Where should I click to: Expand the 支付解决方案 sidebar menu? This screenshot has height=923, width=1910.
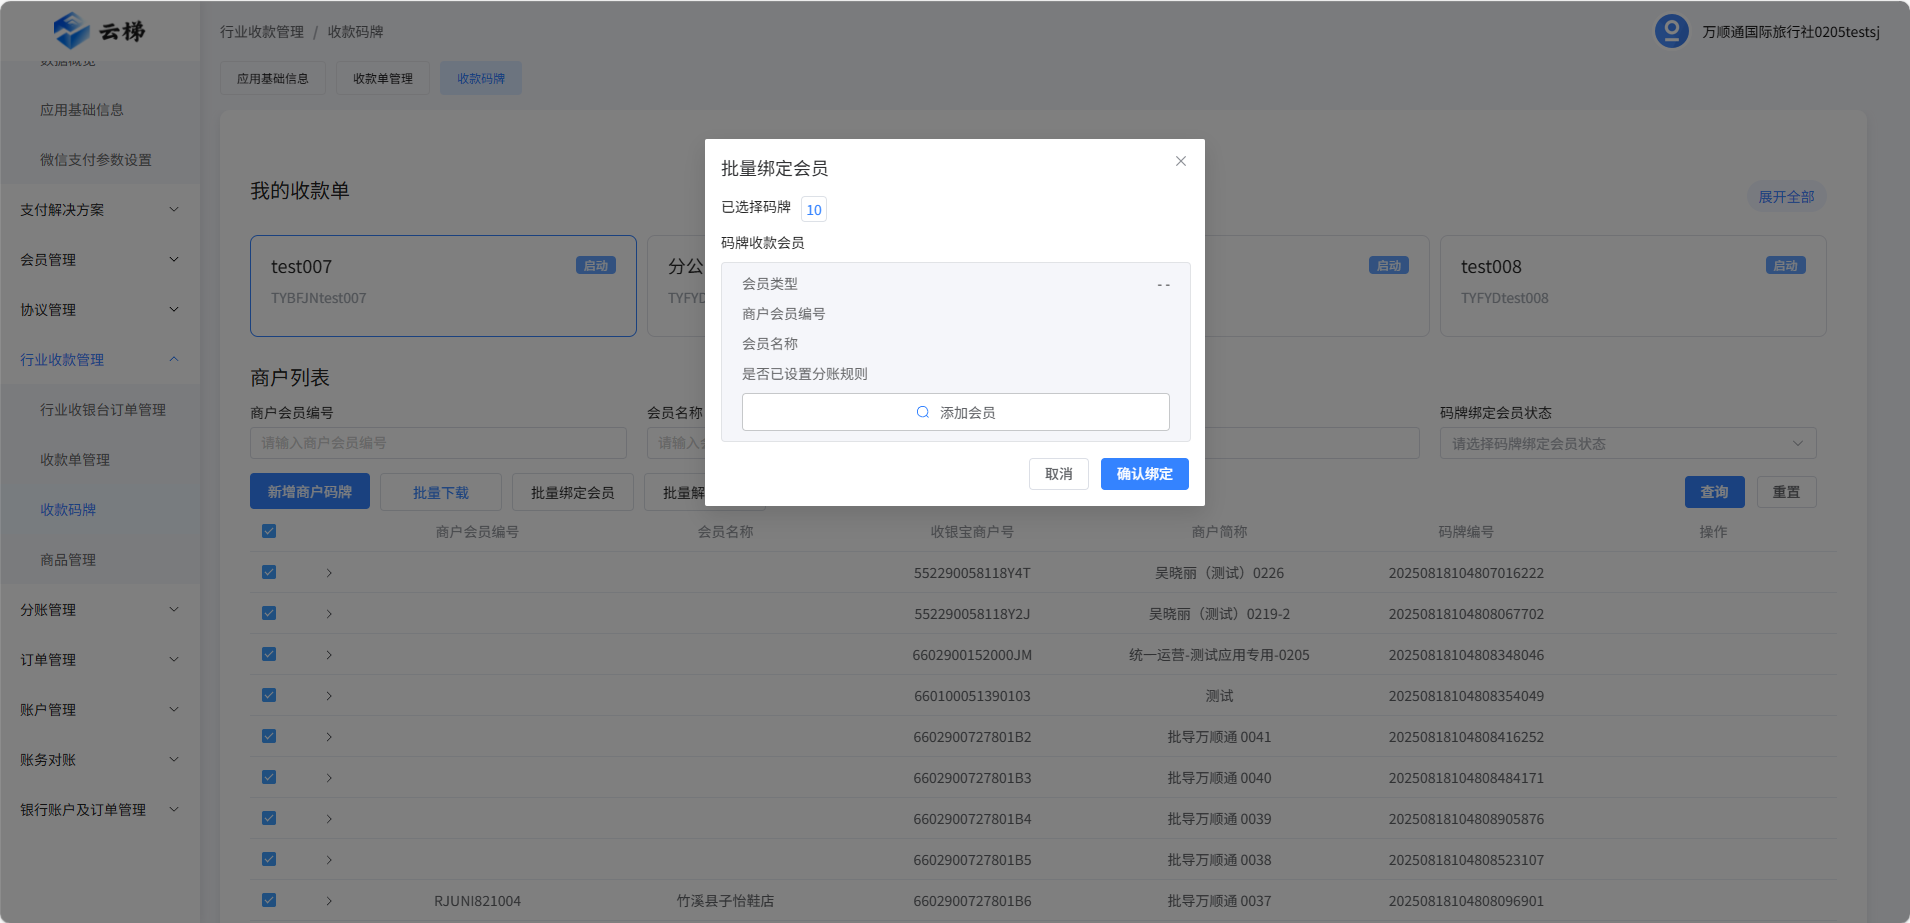[x=100, y=210]
